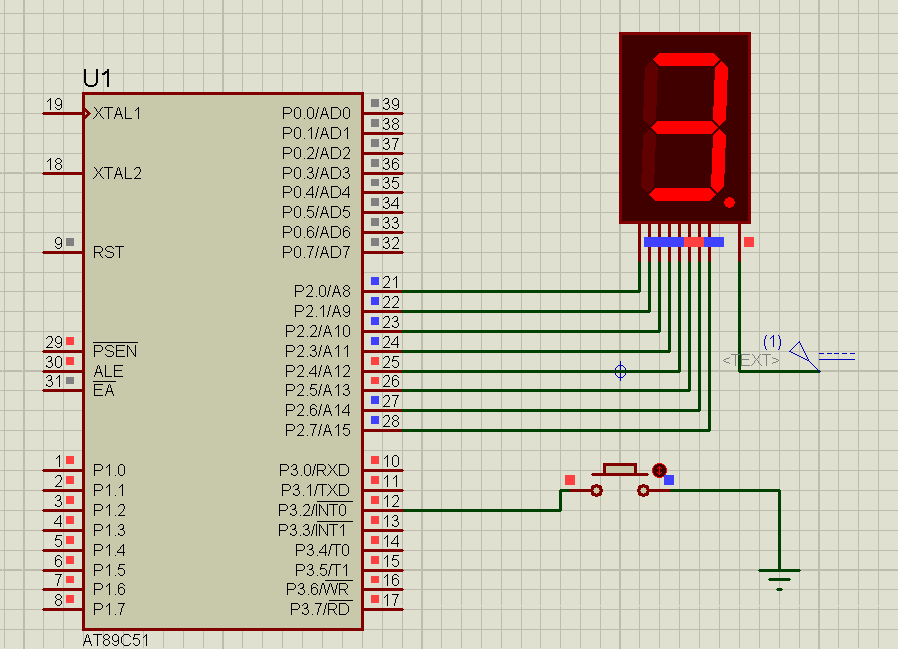Click the P0.4/AD4 pin label
898x649 pixels.
(x=316, y=192)
